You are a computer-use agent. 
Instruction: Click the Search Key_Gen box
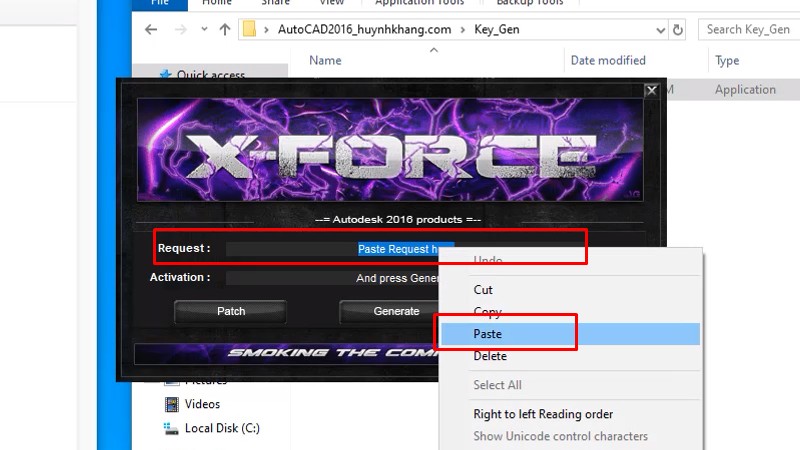pos(750,30)
